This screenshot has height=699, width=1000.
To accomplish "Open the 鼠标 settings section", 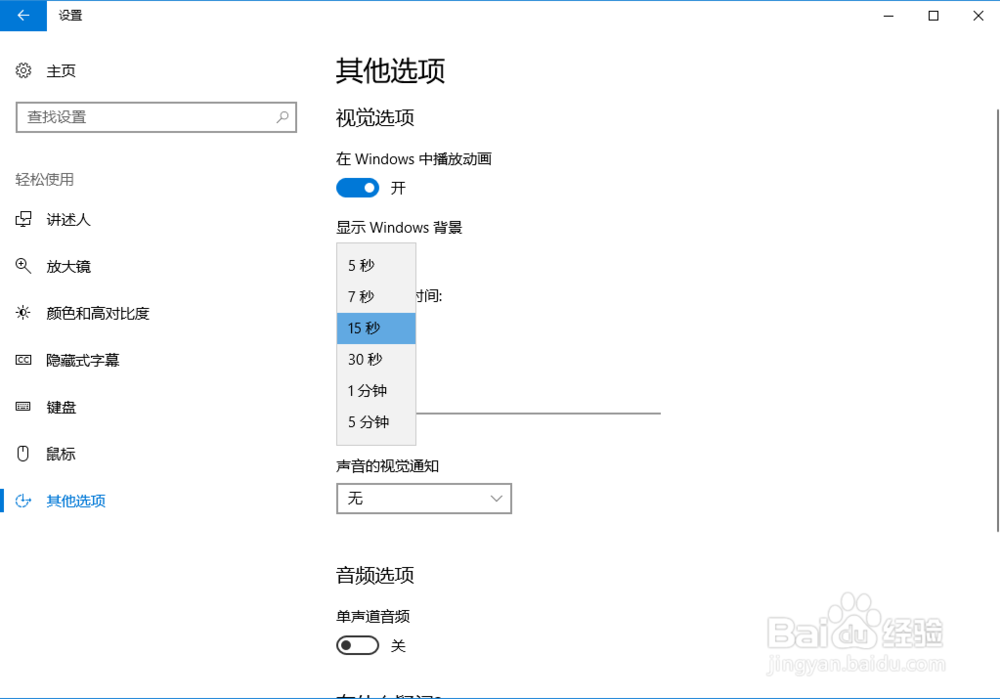I will tap(60, 453).
